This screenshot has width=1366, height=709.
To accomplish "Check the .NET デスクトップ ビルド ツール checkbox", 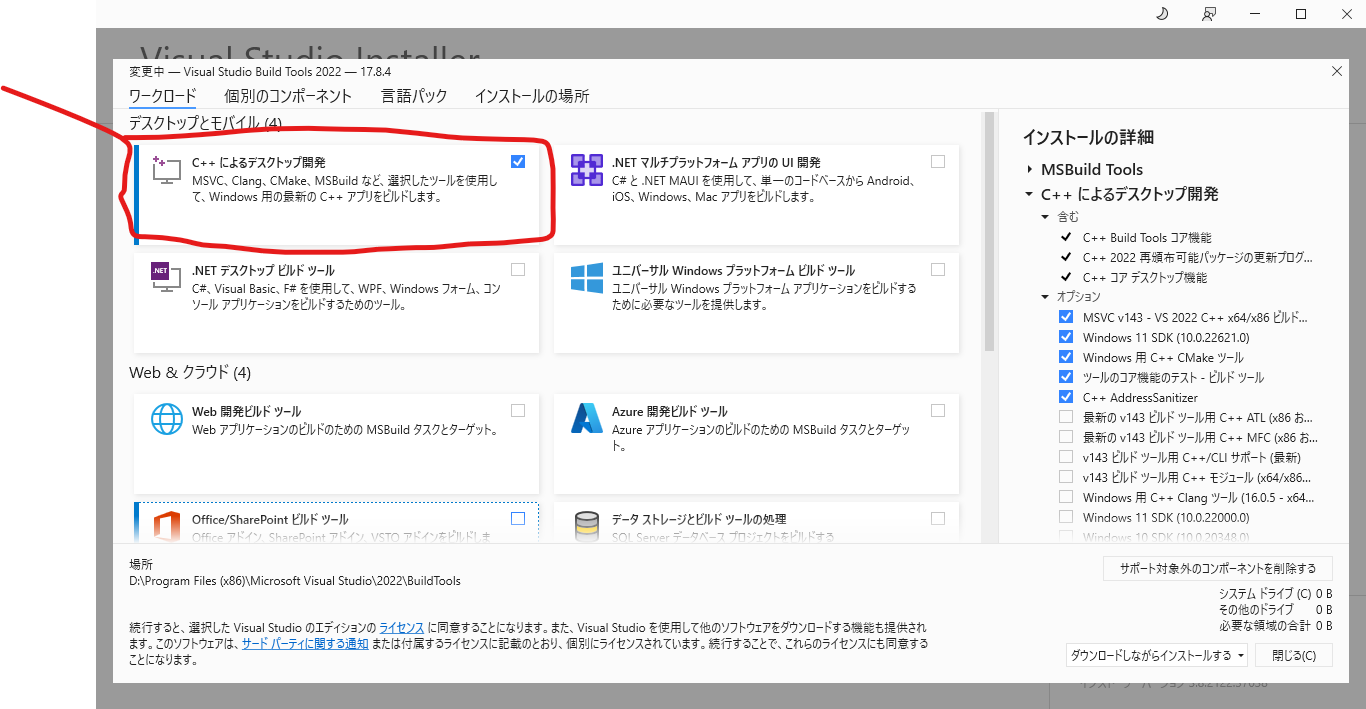I will [x=517, y=269].
